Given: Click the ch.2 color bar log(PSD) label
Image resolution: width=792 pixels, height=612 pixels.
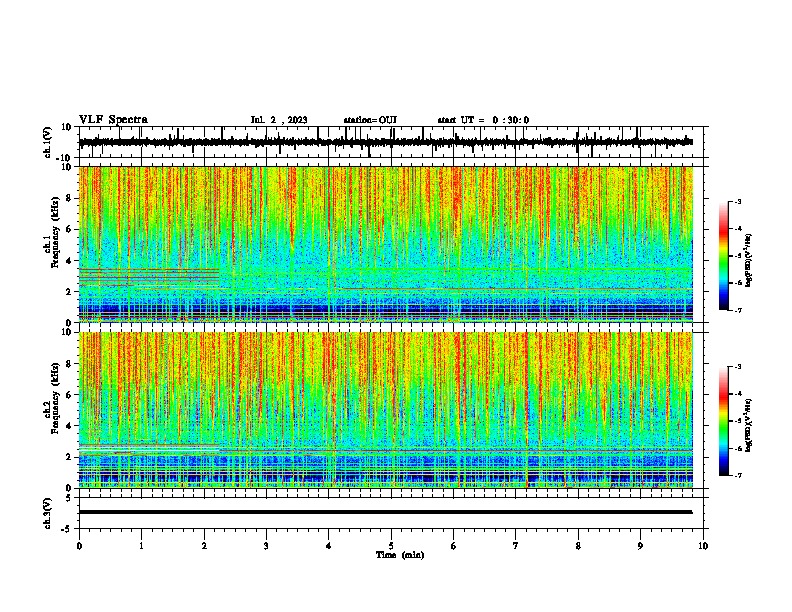Looking at the screenshot, I should click(x=749, y=425).
